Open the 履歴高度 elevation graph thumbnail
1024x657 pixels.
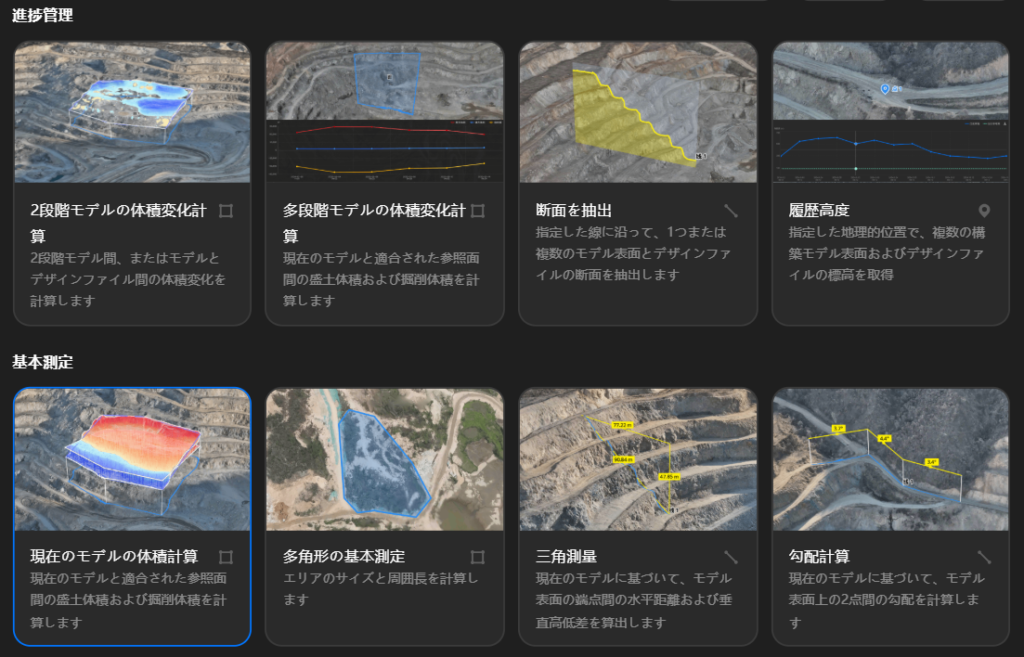(x=890, y=112)
